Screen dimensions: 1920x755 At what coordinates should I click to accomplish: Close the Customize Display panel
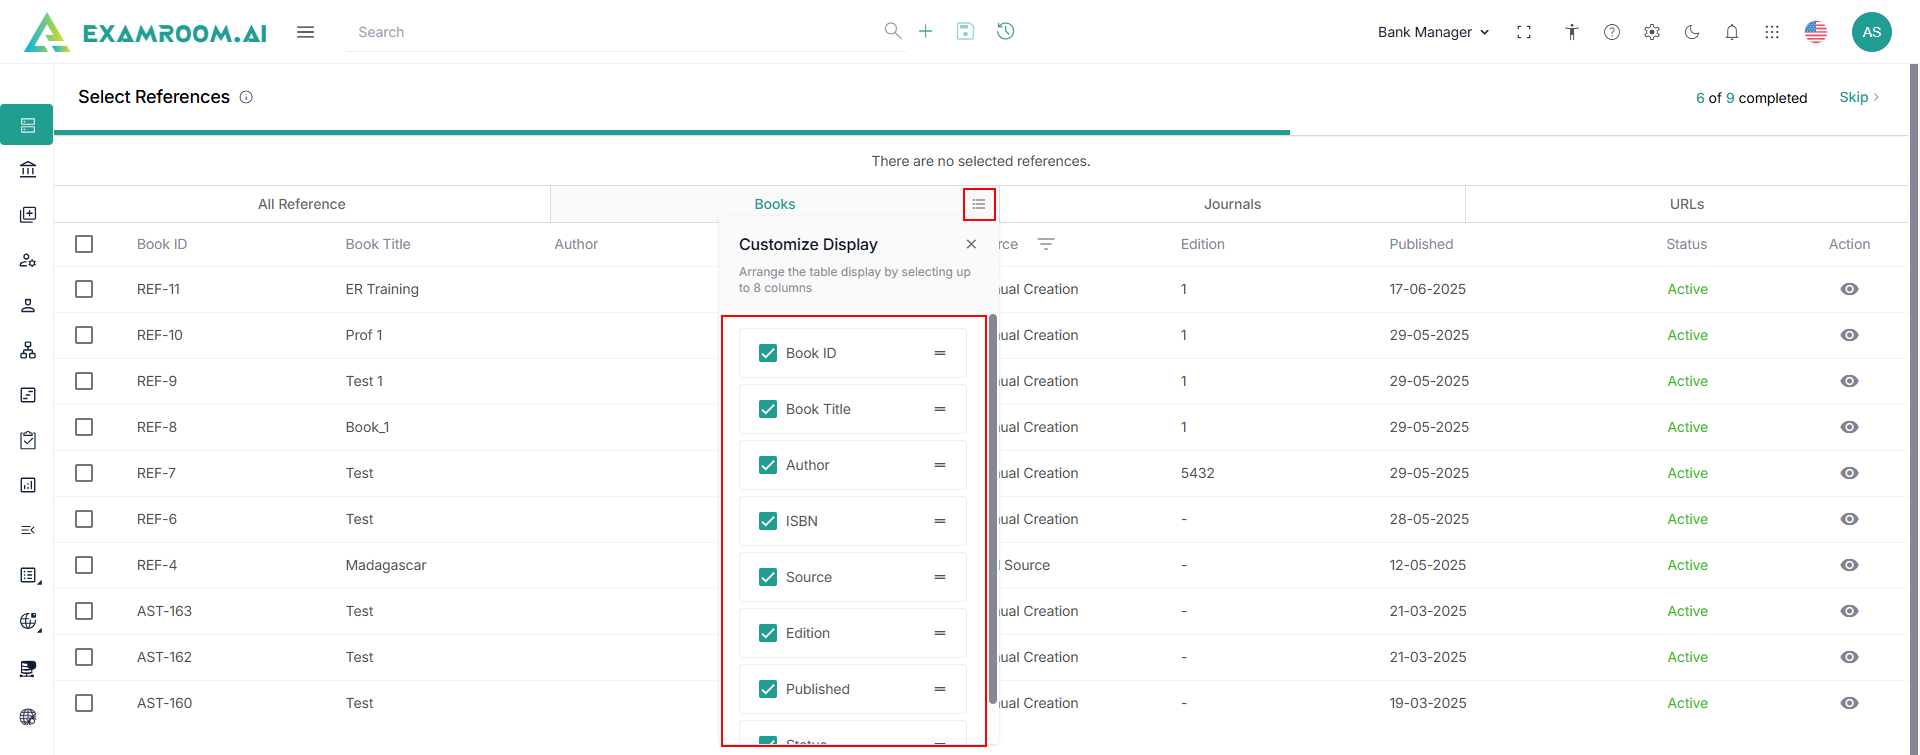tap(971, 244)
